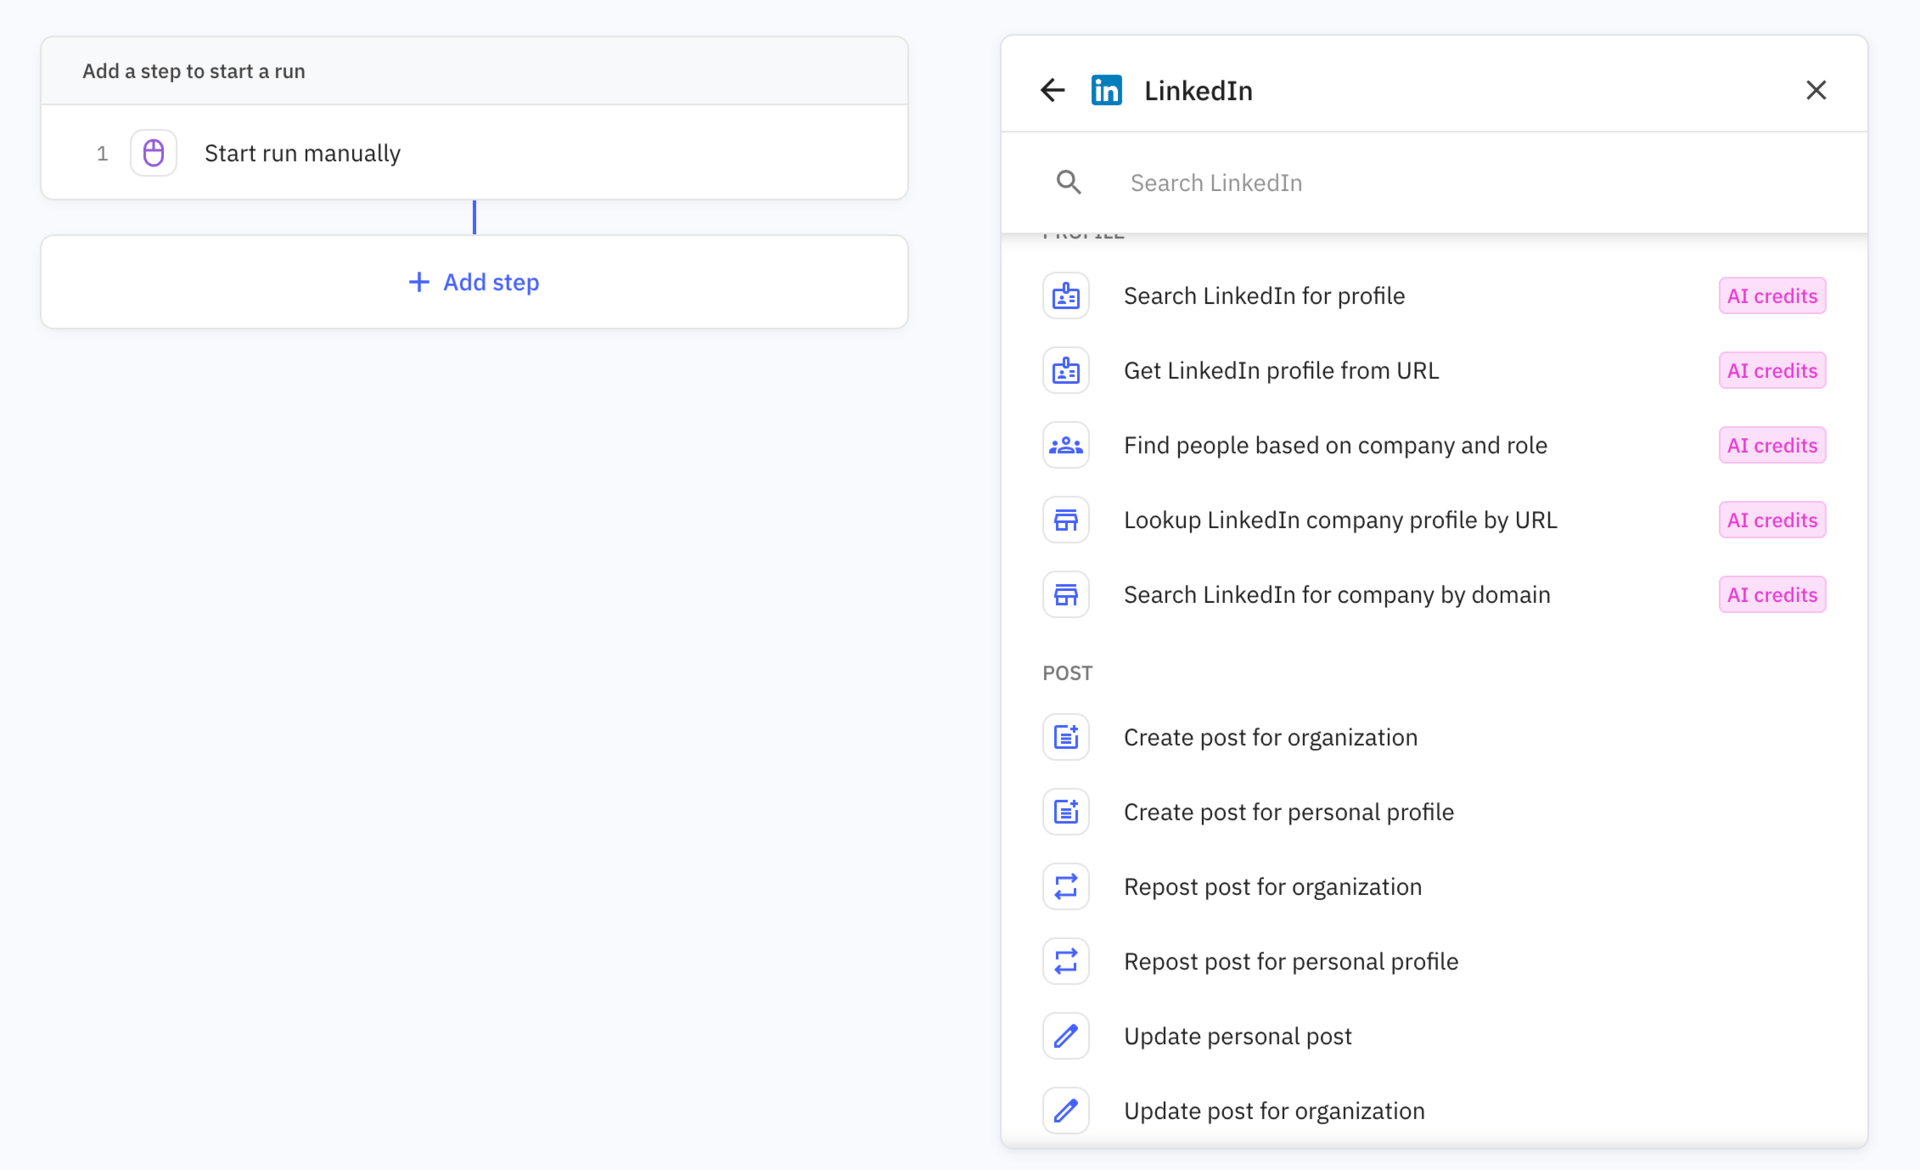Click the mouse trigger icon on step 1
The width and height of the screenshot is (1920, 1170).
pyautogui.click(x=153, y=153)
